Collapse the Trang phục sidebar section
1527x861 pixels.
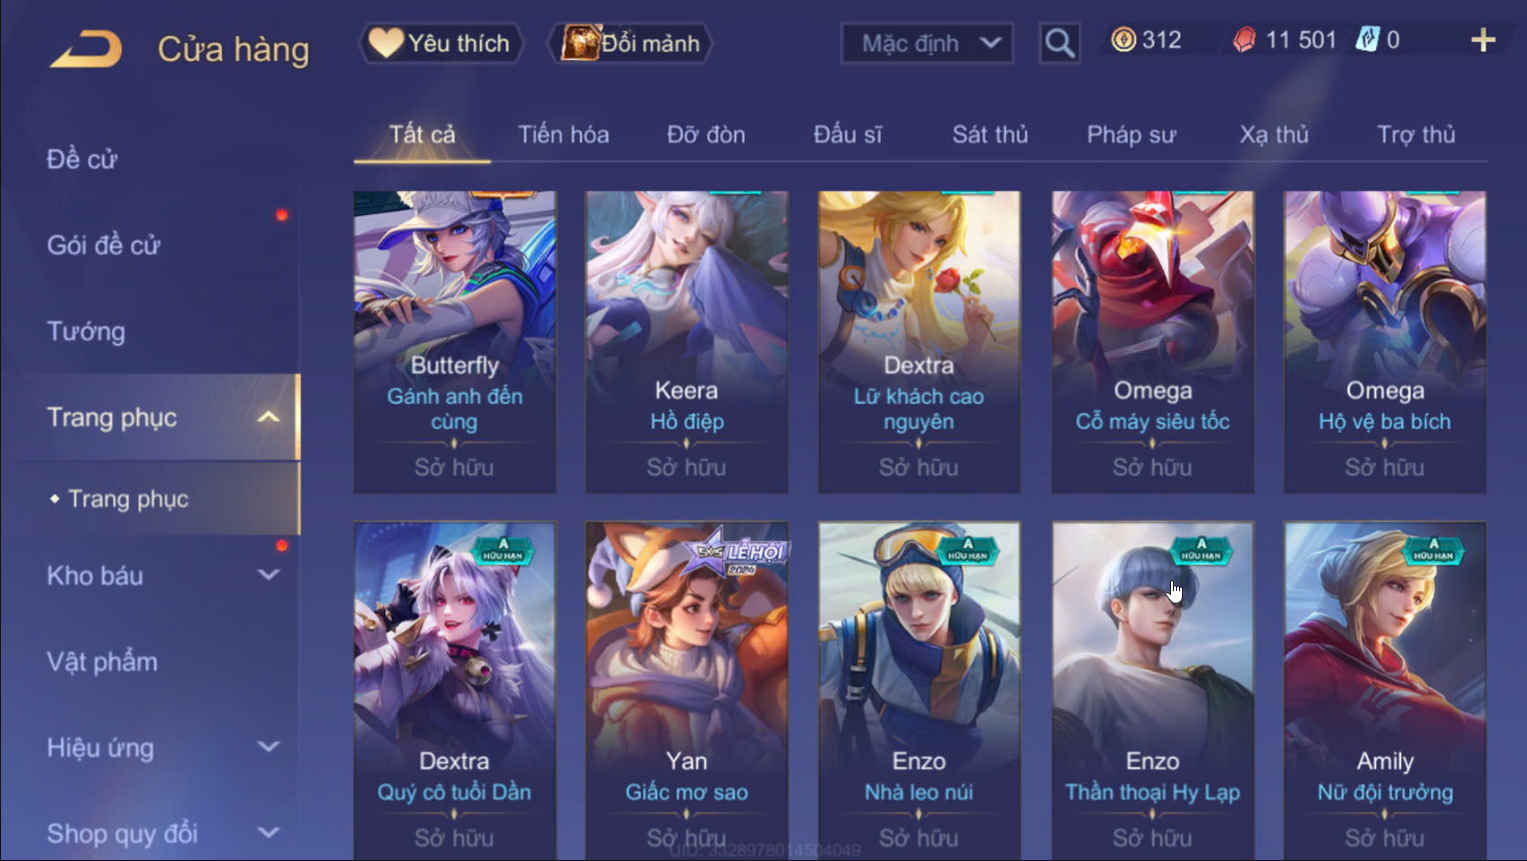pyautogui.click(x=268, y=417)
